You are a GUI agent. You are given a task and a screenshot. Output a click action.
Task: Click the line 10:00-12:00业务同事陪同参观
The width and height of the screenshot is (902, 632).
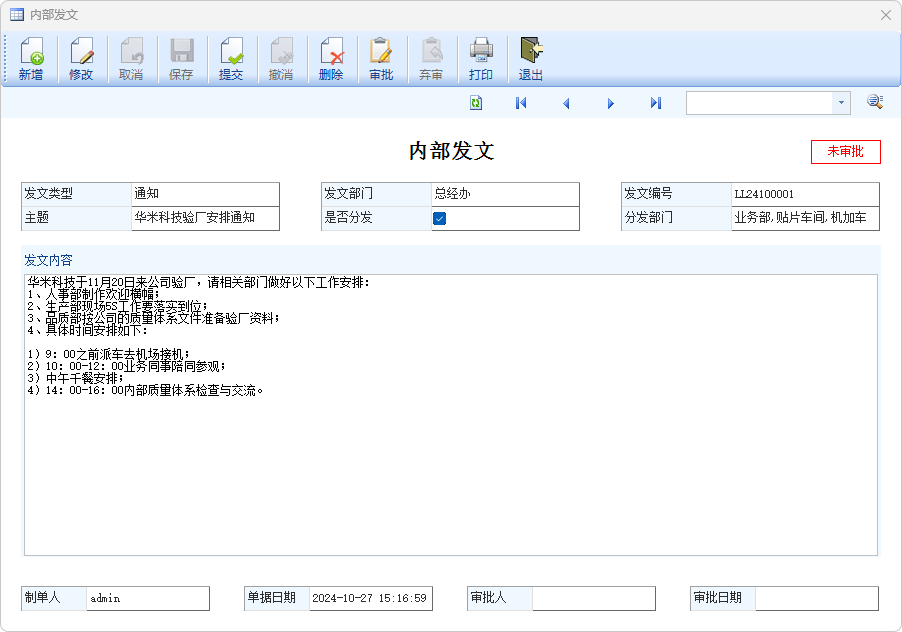pyautogui.click(x=127, y=366)
